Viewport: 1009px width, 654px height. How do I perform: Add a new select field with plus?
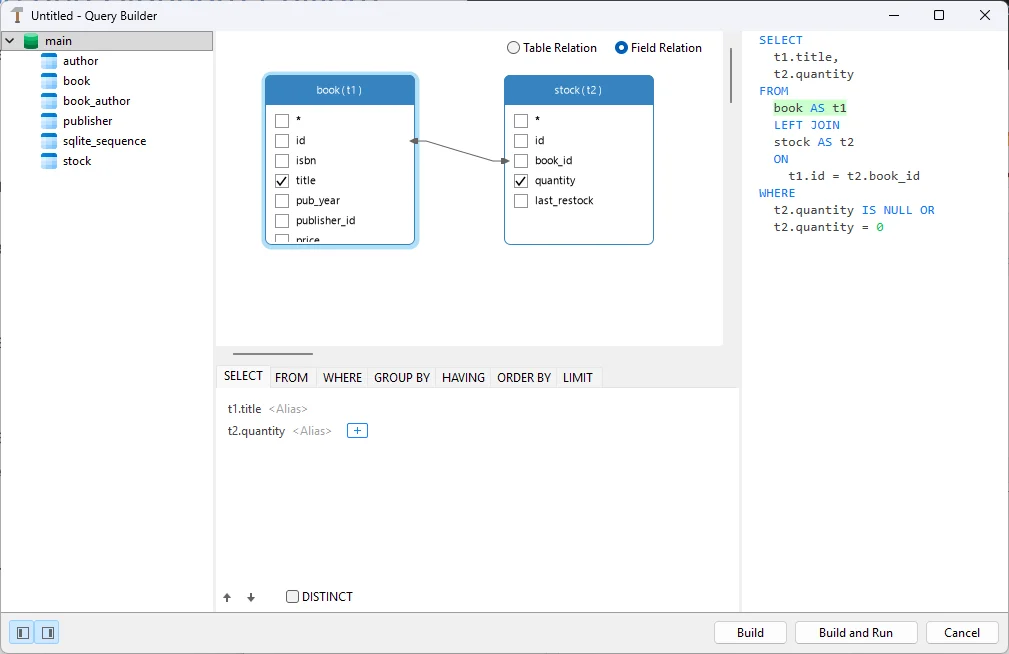tap(357, 431)
